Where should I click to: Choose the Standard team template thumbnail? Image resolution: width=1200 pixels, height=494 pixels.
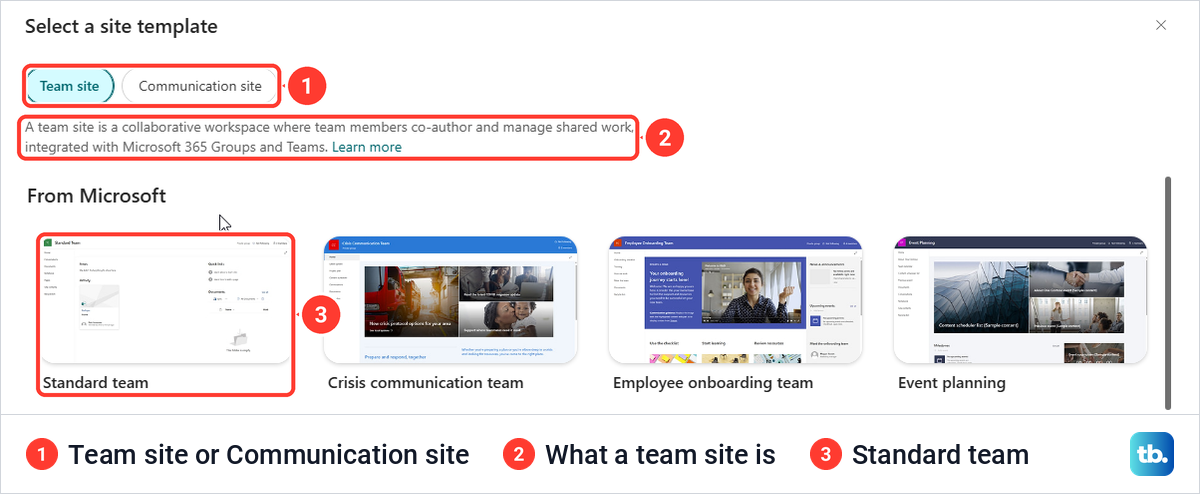(x=166, y=299)
